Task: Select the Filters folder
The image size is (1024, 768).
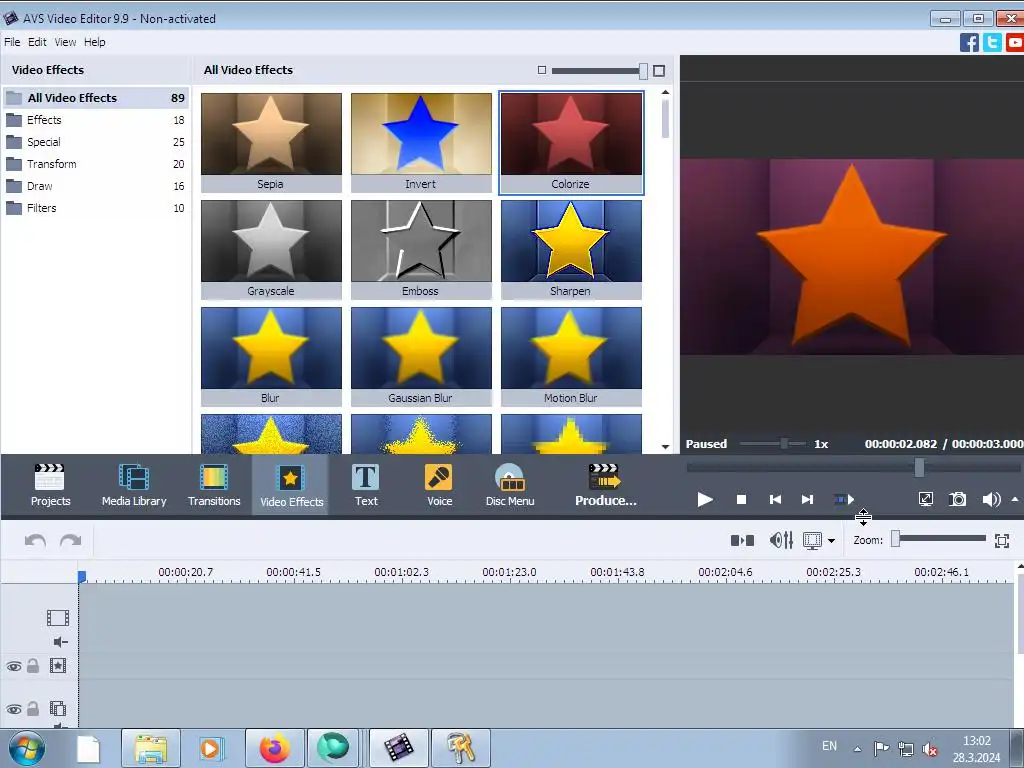Action: point(96,208)
